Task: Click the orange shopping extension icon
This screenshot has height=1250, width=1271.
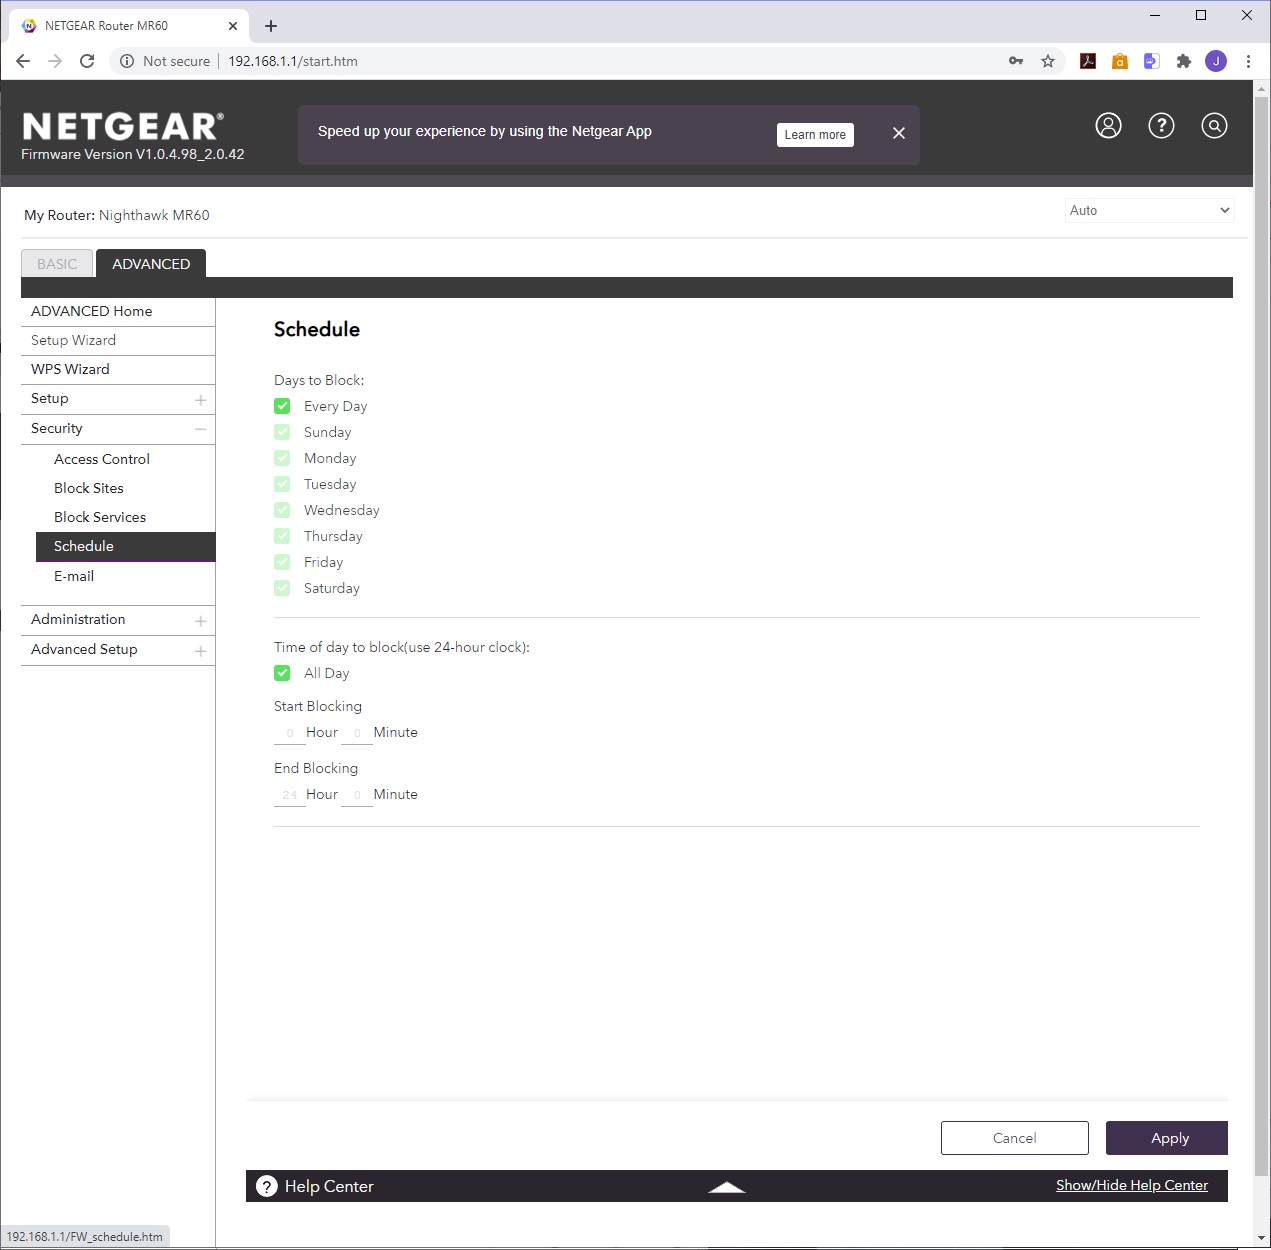Action: click(x=1120, y=61)
